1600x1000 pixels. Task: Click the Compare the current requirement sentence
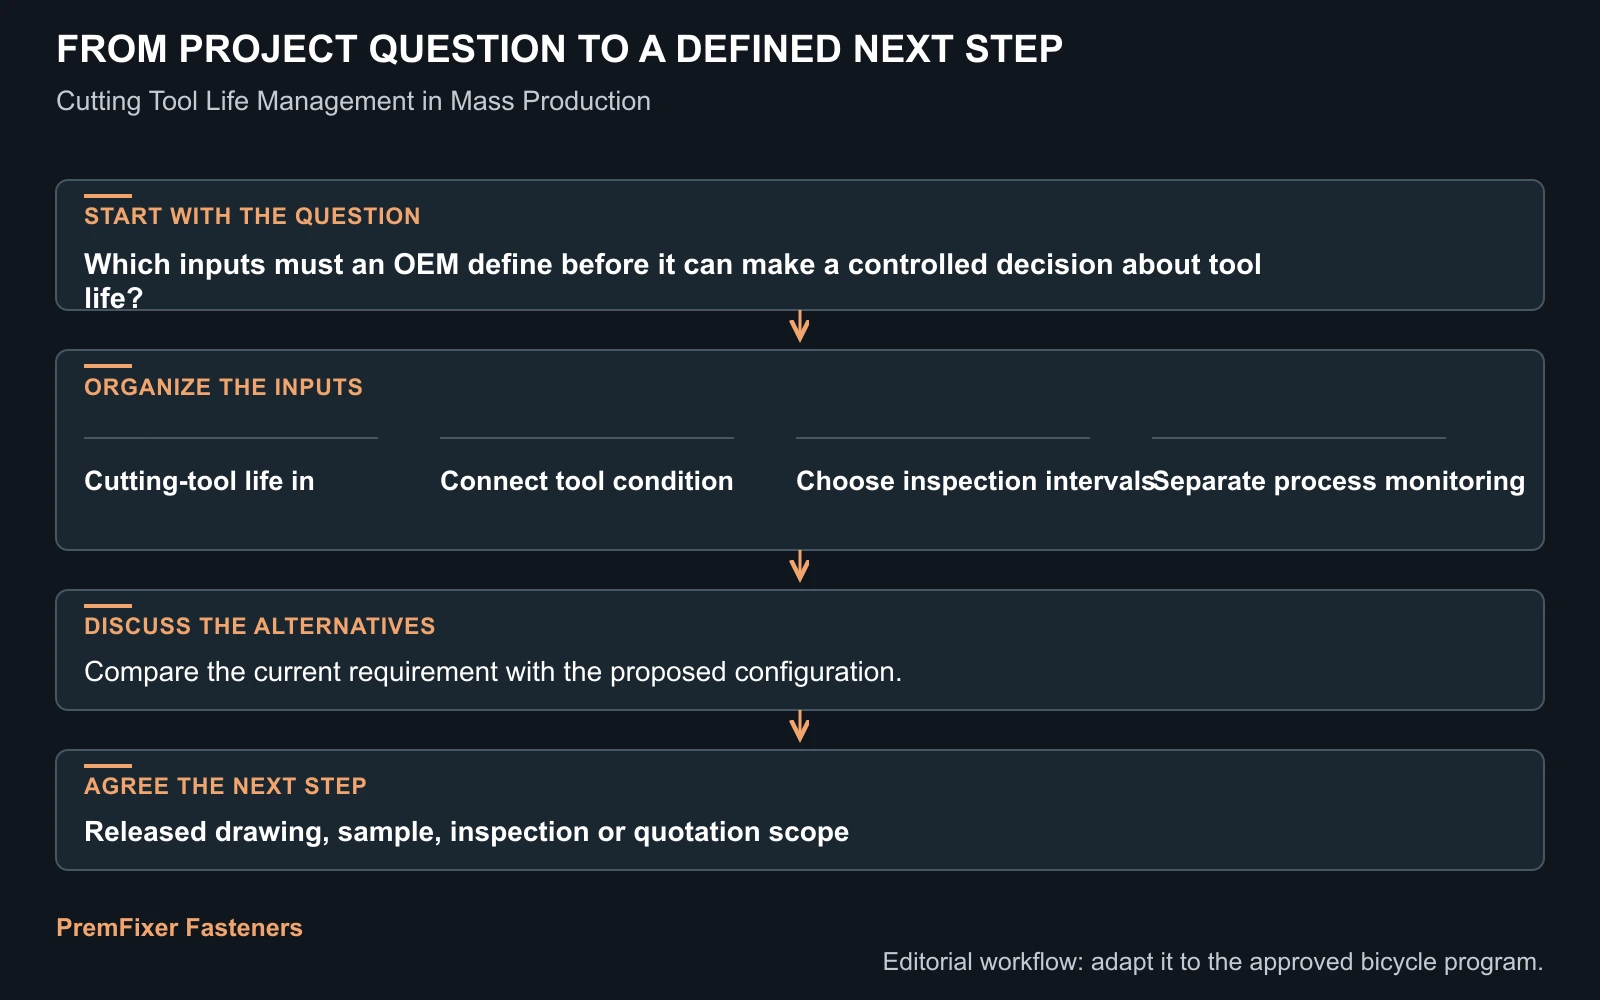(x=493, y=671)
